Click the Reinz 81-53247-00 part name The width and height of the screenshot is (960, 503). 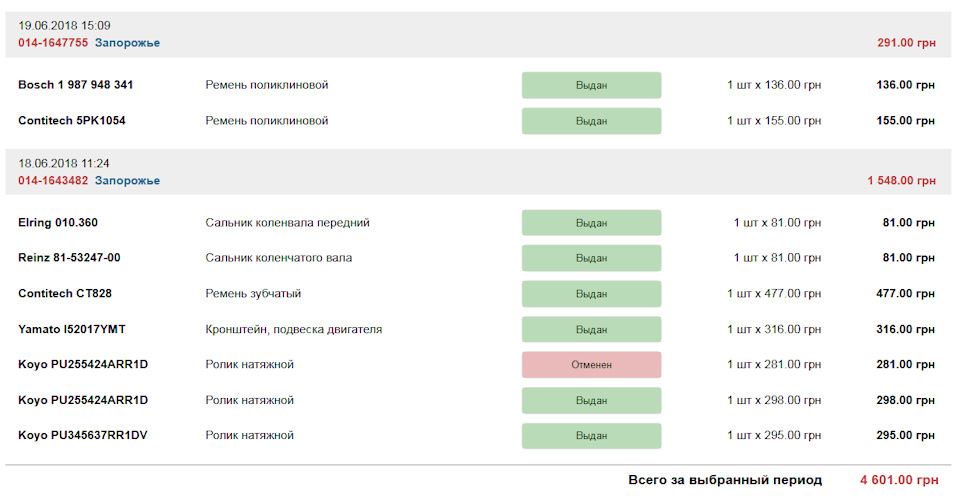pyautogui.click(x=69, y=258)
